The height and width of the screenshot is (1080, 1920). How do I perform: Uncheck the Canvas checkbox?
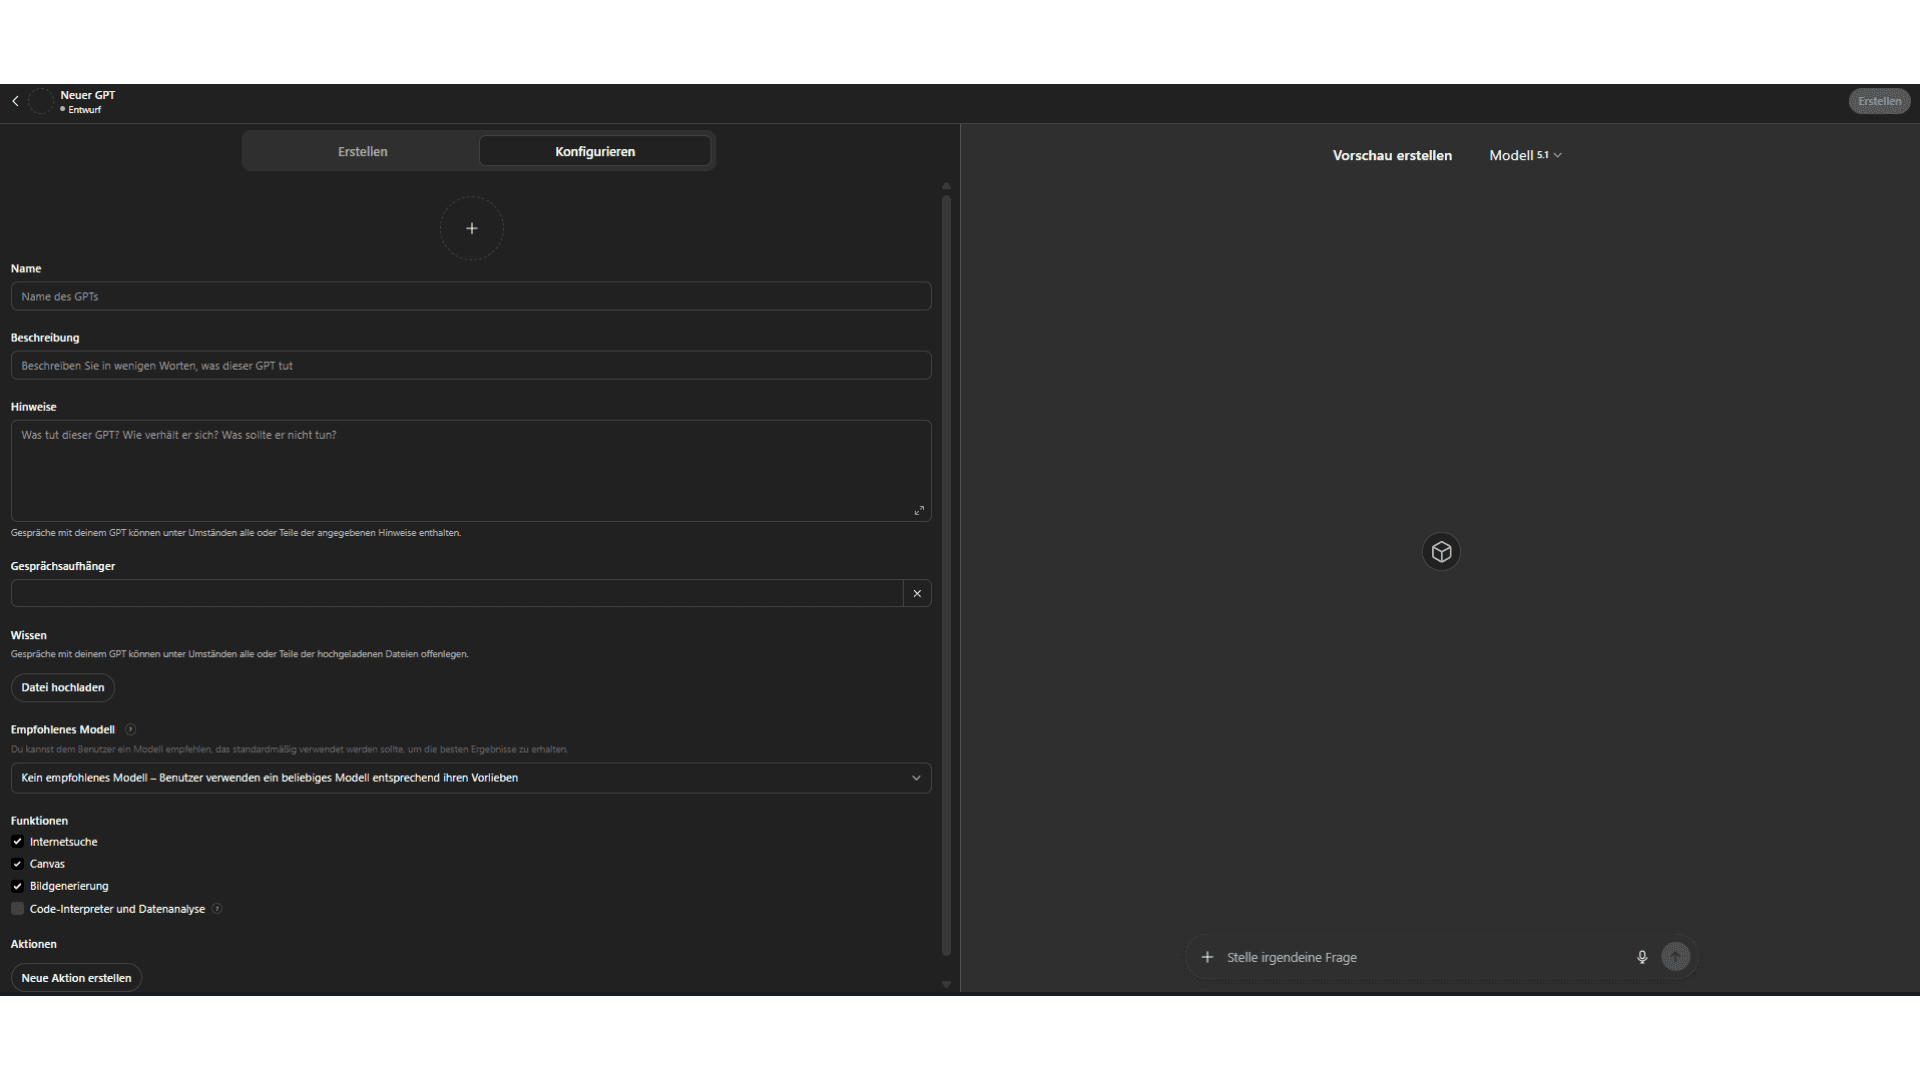[17, 864]
